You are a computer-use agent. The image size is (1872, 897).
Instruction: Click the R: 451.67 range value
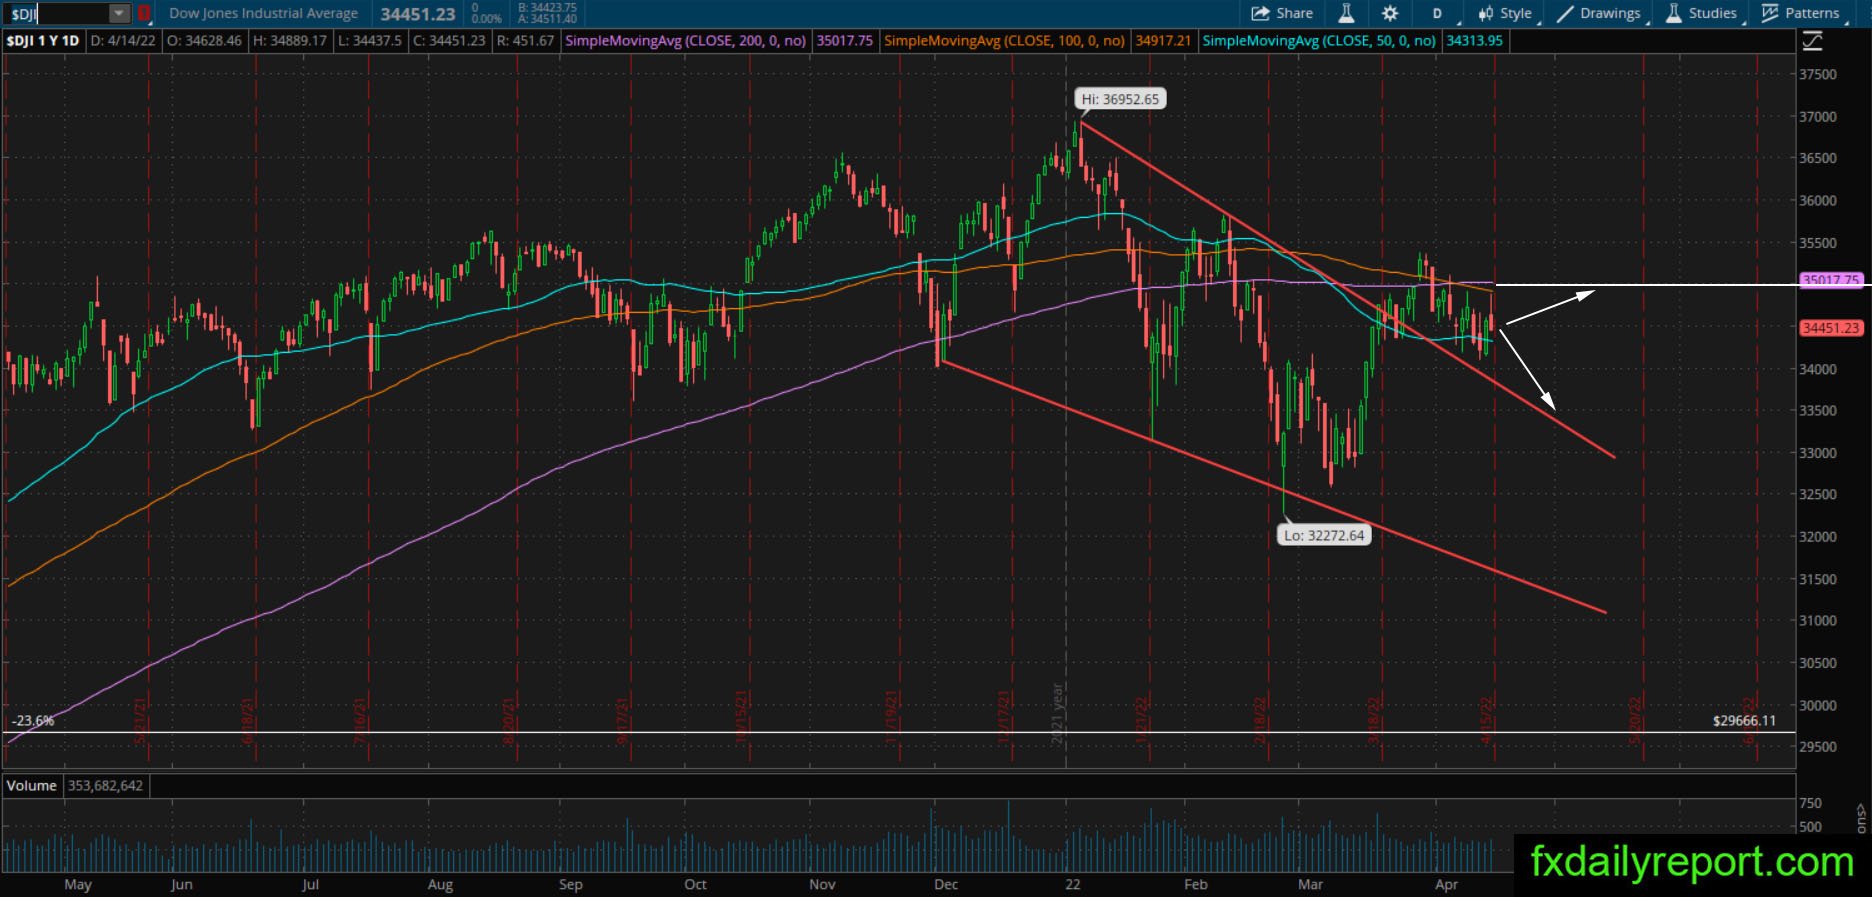point(525,41)
